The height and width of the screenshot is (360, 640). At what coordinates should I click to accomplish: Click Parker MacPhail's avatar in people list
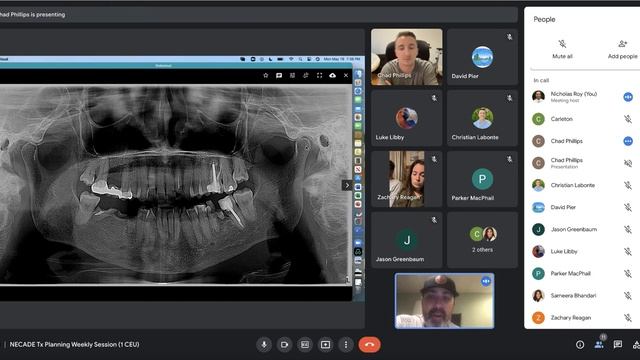538,273
